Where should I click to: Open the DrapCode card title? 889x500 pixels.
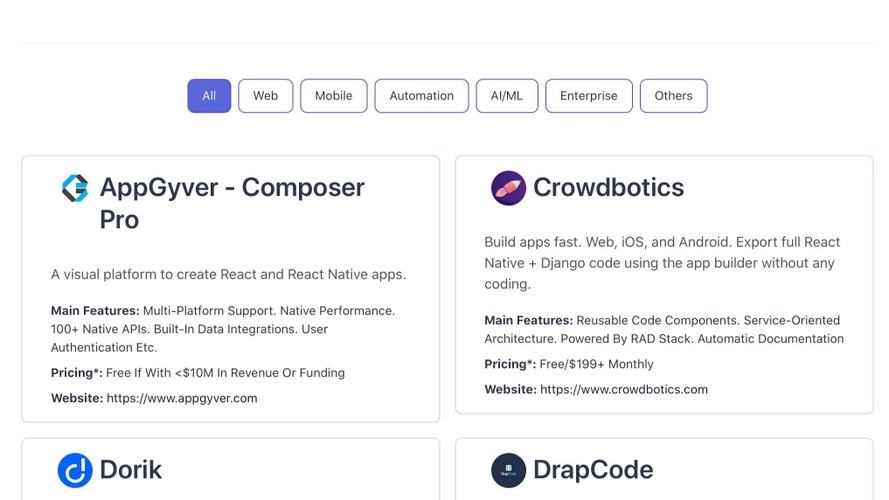[593, 470]
